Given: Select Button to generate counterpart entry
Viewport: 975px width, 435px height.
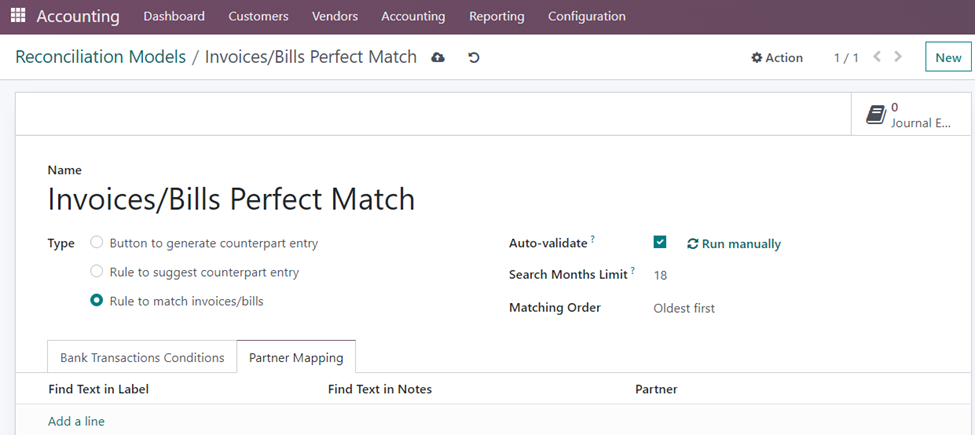Looking at the screenshot, I should pos(97,243).
